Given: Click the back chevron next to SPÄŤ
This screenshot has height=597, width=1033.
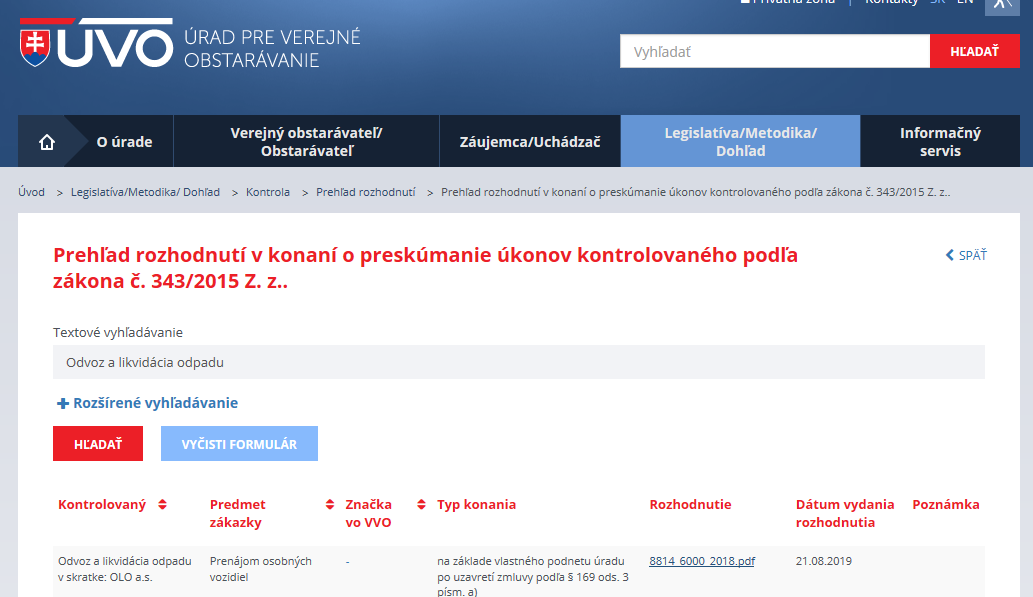Looking at the screenshot, I should [x=950, y=256].
